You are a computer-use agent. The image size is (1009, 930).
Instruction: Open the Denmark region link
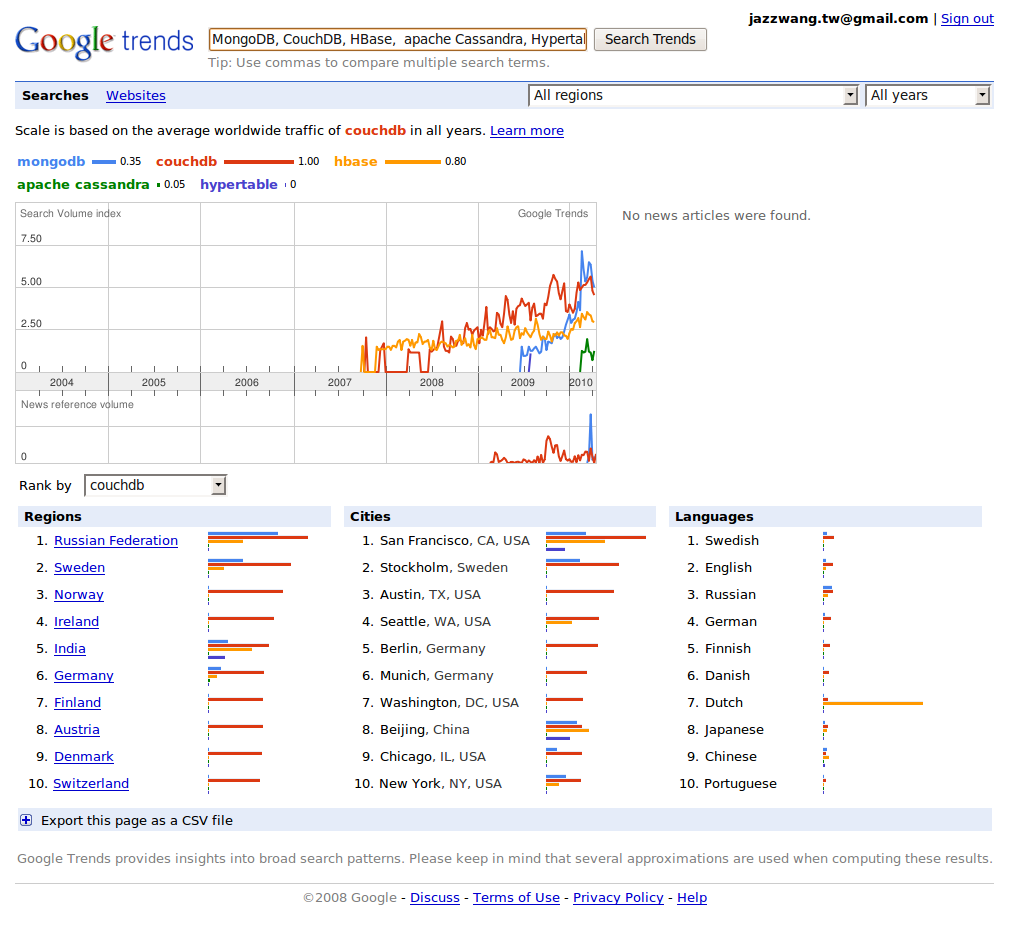click(x=84, y=757)
